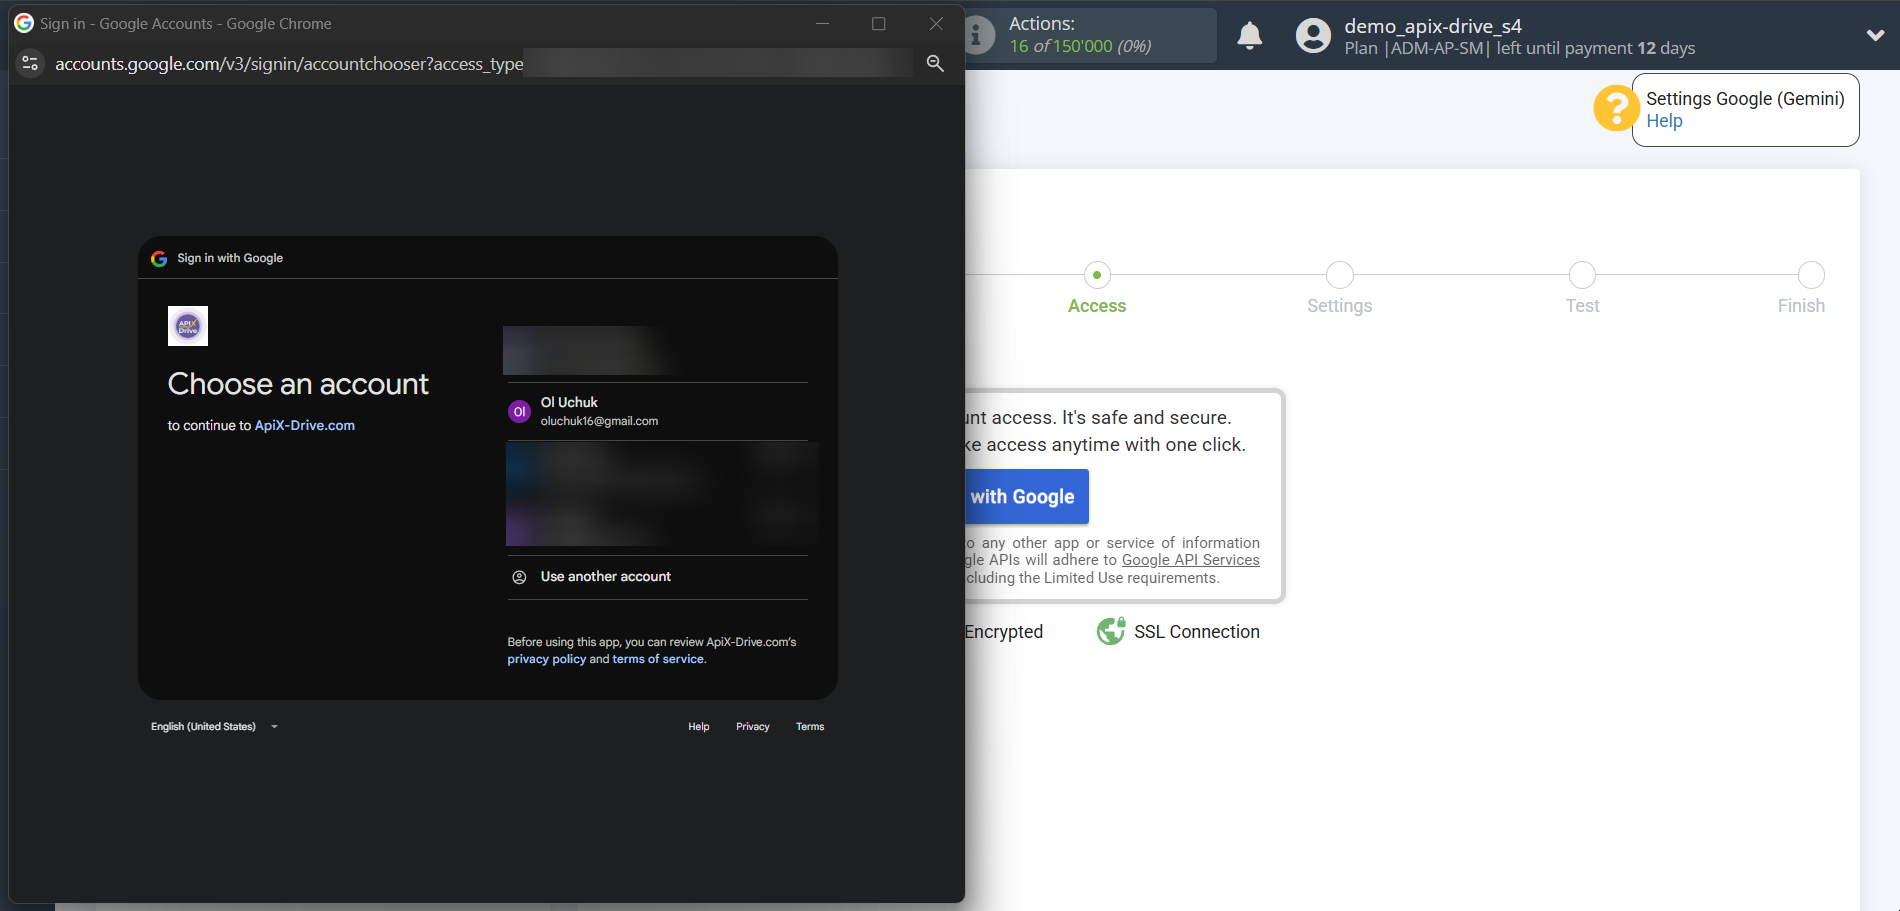This screenshot has width=1900, height=911.
Task: Open the demo_apix-drive_s4 profile avatar icon
Action: (1312, 35)
